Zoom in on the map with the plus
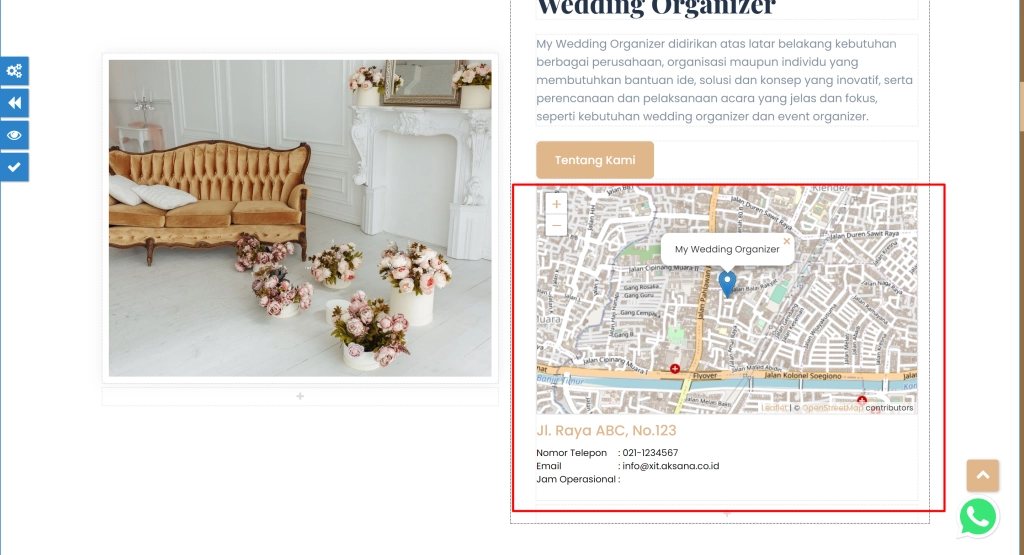 coord(556,204)
